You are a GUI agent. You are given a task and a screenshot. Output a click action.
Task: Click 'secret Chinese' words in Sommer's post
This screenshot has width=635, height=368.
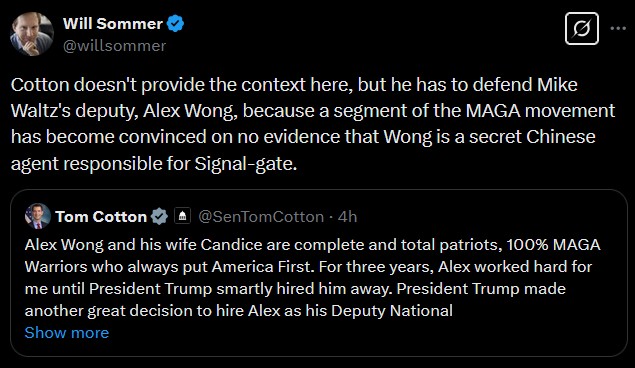[532, 136]
